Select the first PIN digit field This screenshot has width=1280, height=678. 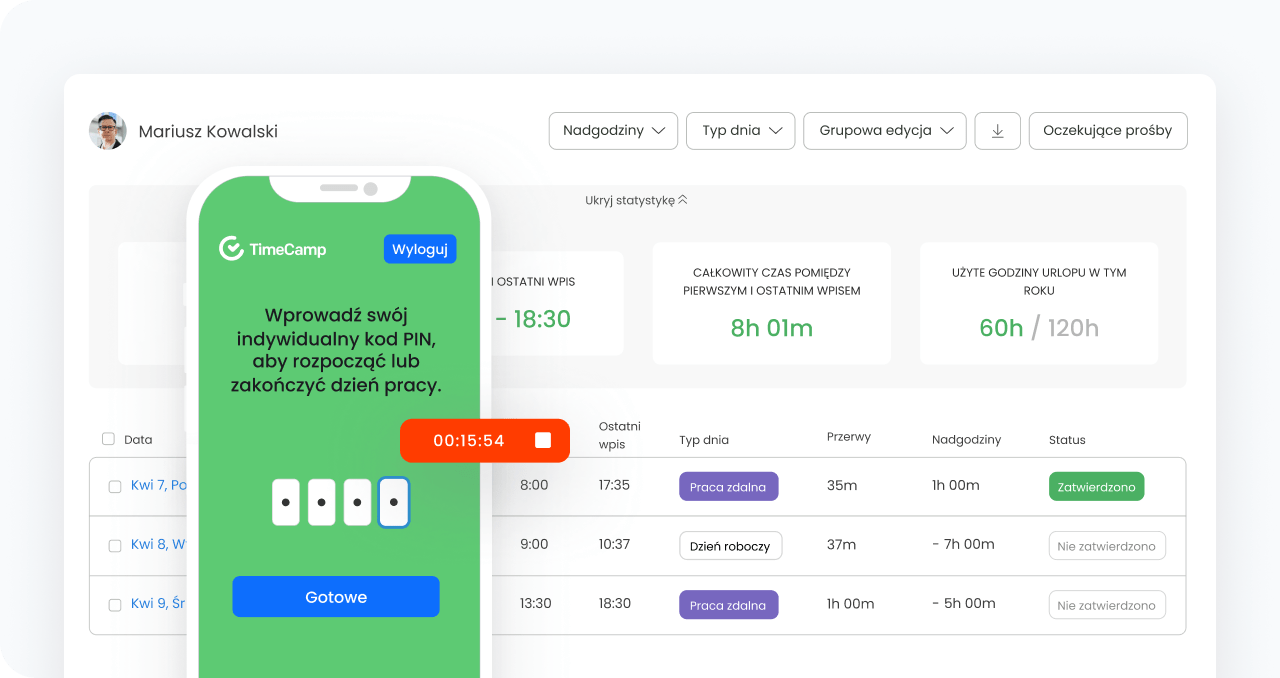(286, 502)
